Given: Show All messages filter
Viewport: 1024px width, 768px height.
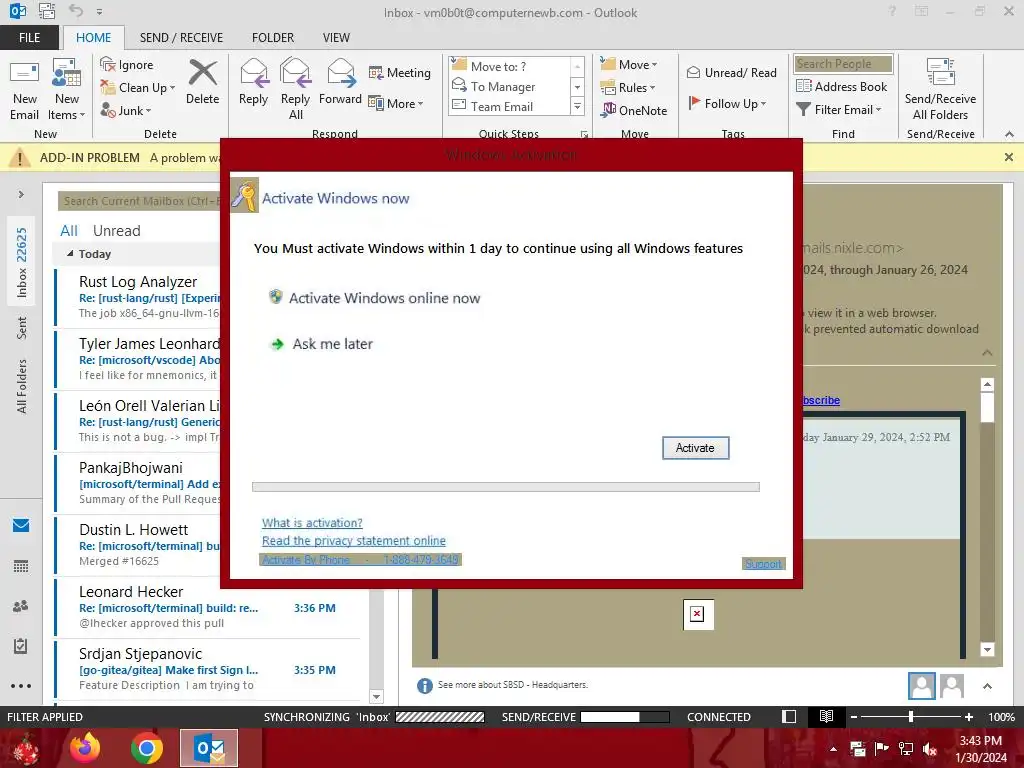Looking at the screenshot, I should pyautogui.click(x=69, y=231).
